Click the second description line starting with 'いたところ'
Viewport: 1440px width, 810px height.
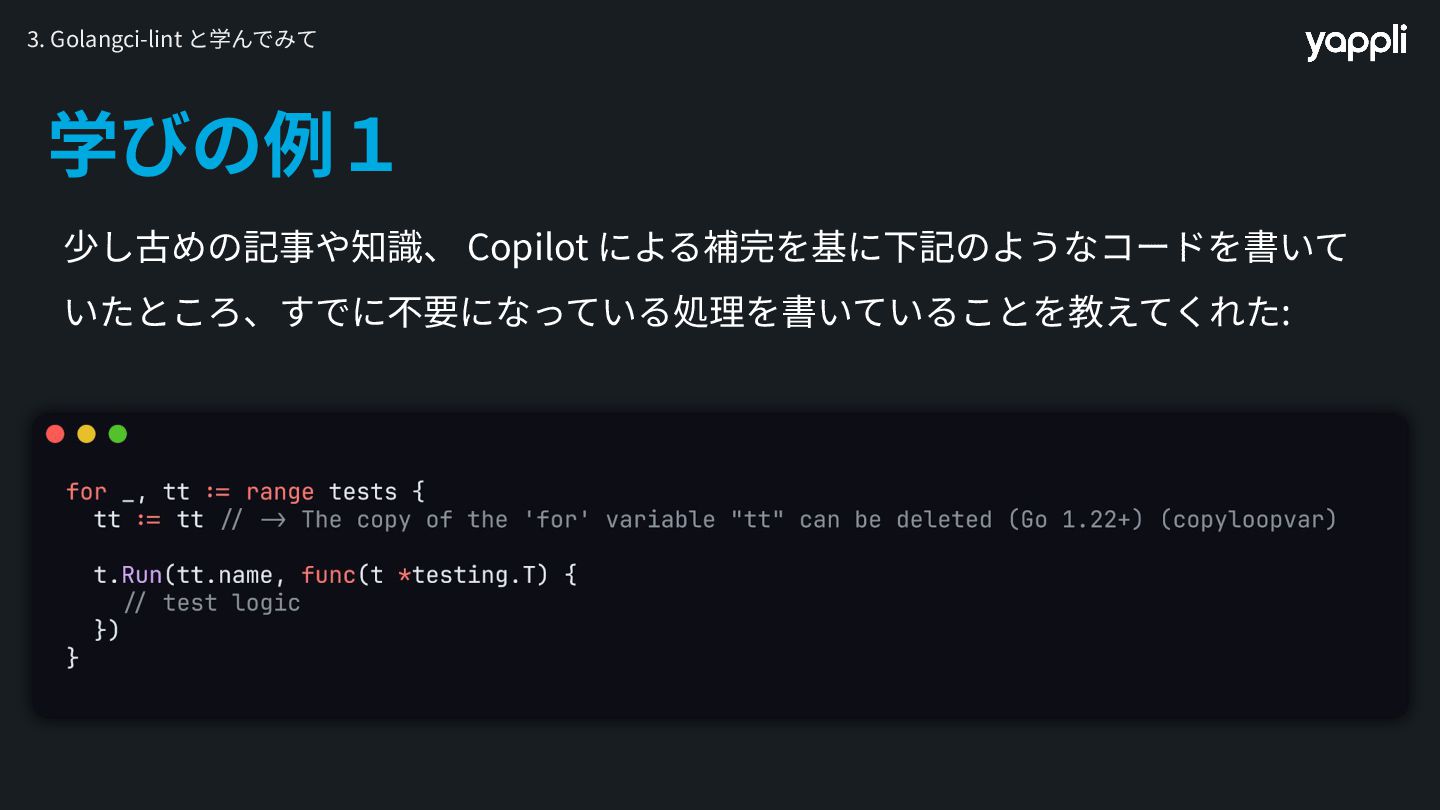point(678,312)
